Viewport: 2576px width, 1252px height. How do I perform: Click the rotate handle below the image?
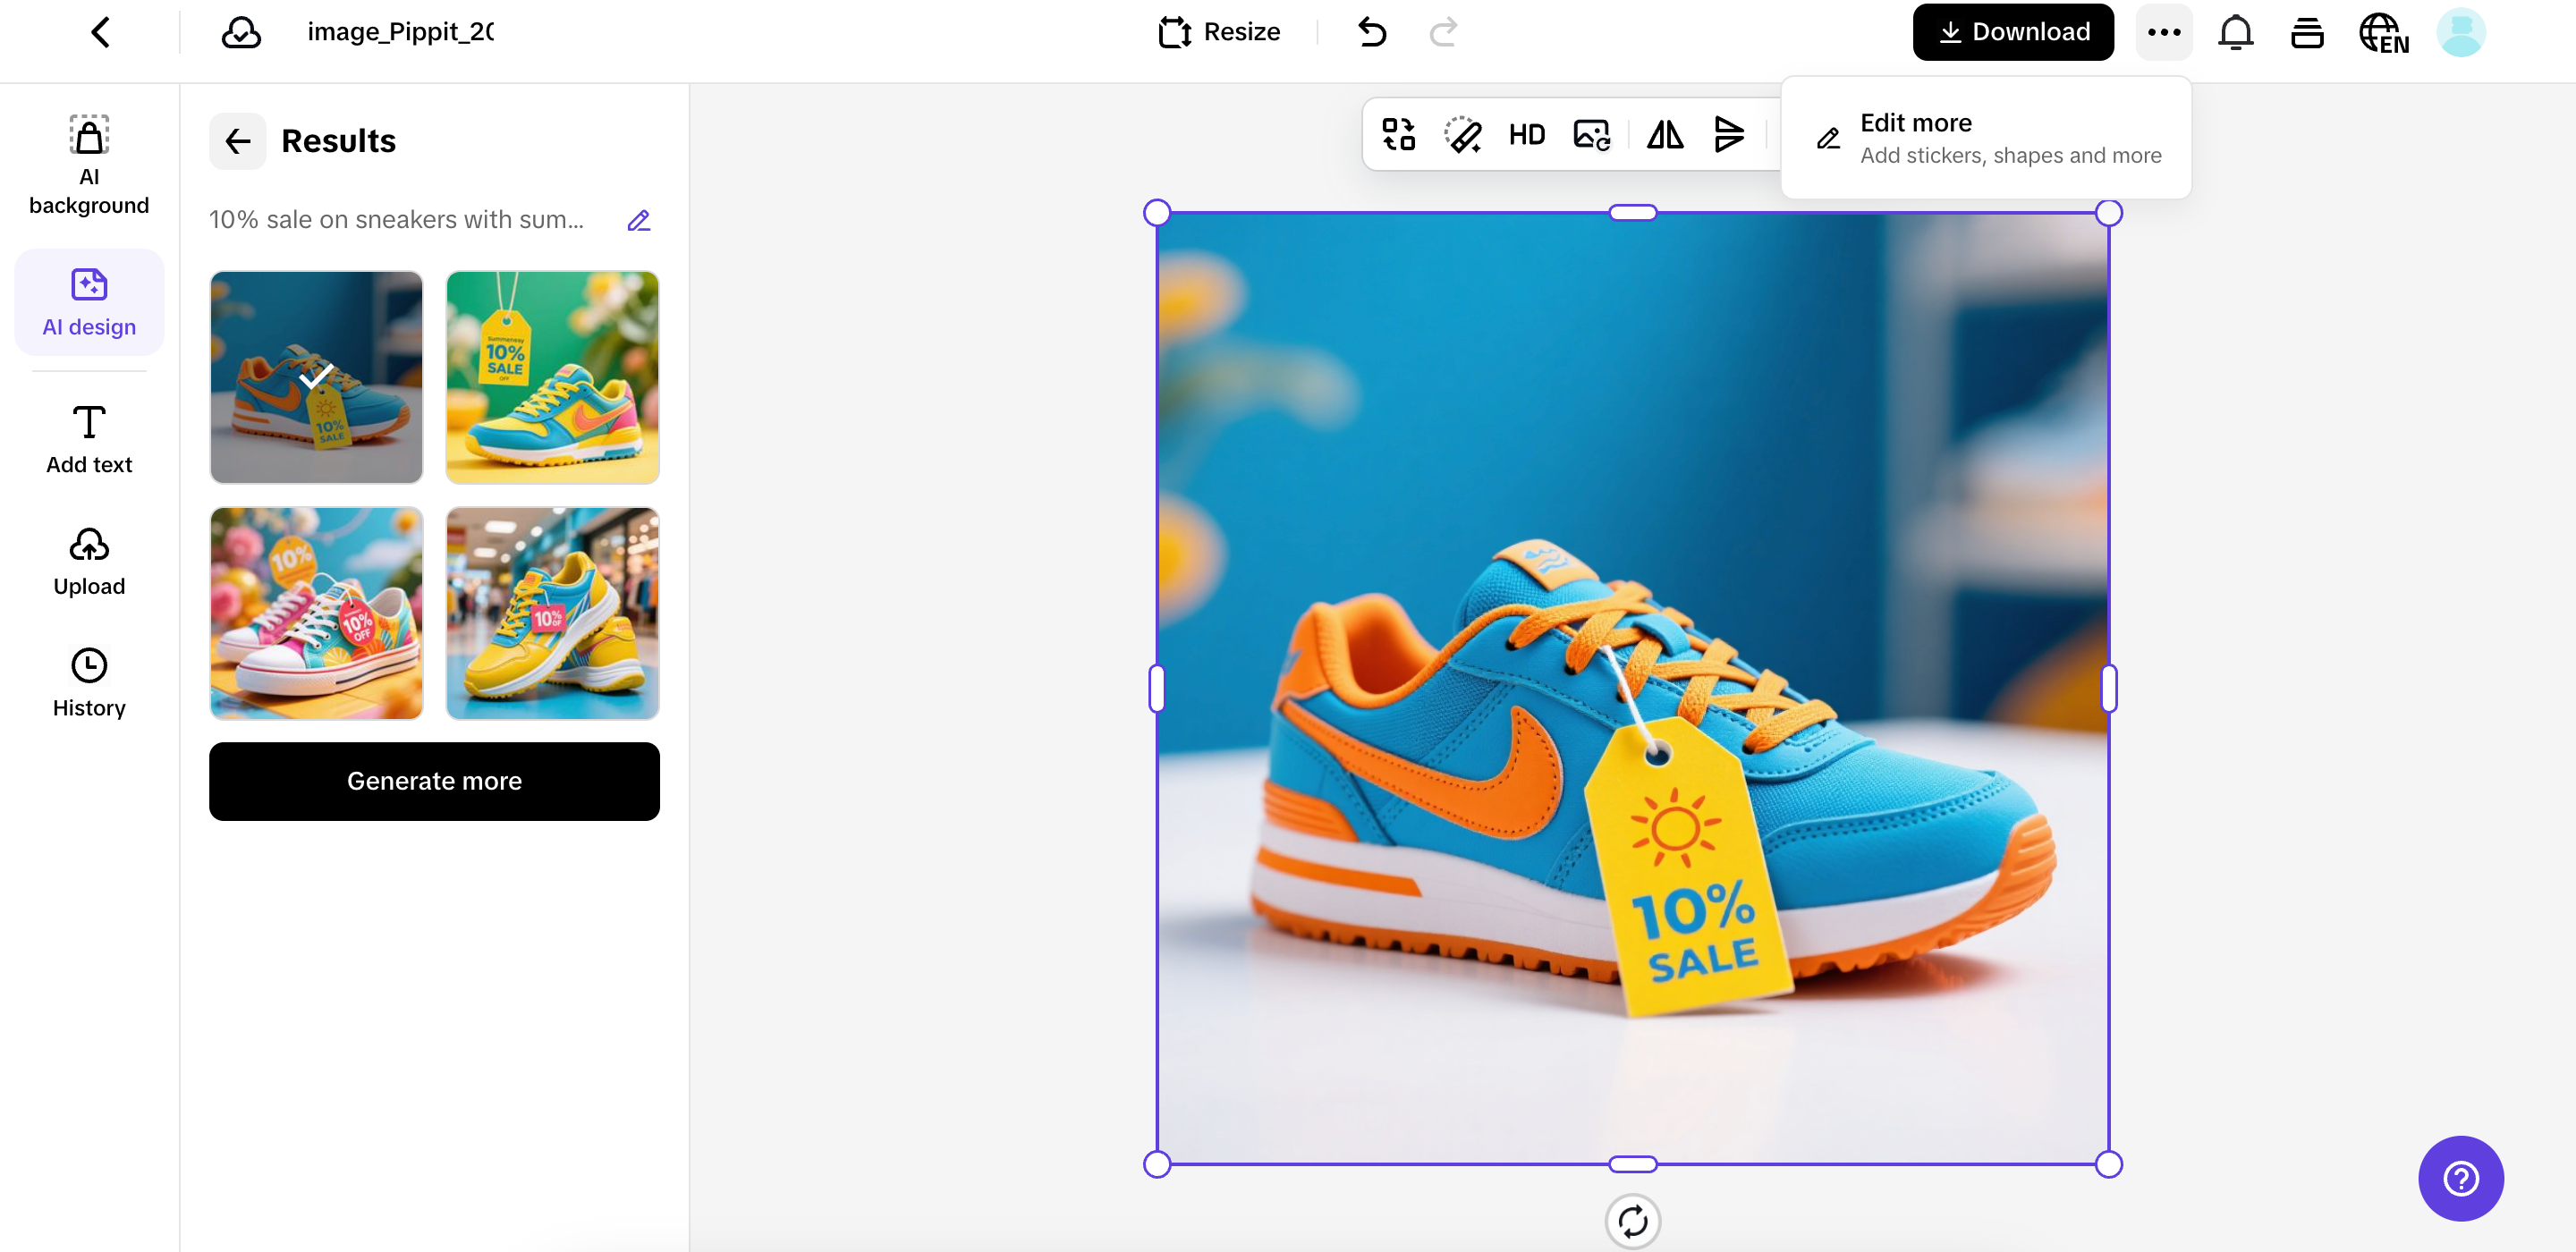(x=1632, y=1221)
